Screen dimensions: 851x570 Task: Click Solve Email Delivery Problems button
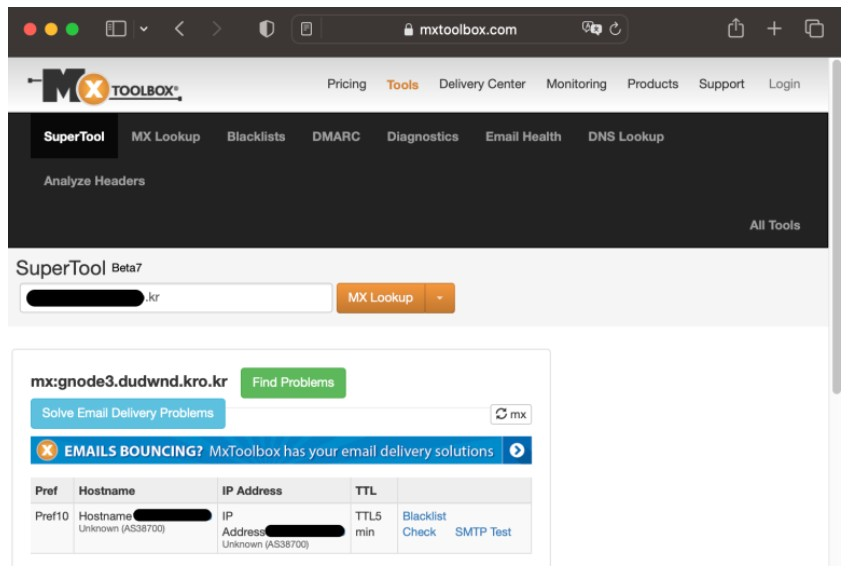click(x=128, y=414)
